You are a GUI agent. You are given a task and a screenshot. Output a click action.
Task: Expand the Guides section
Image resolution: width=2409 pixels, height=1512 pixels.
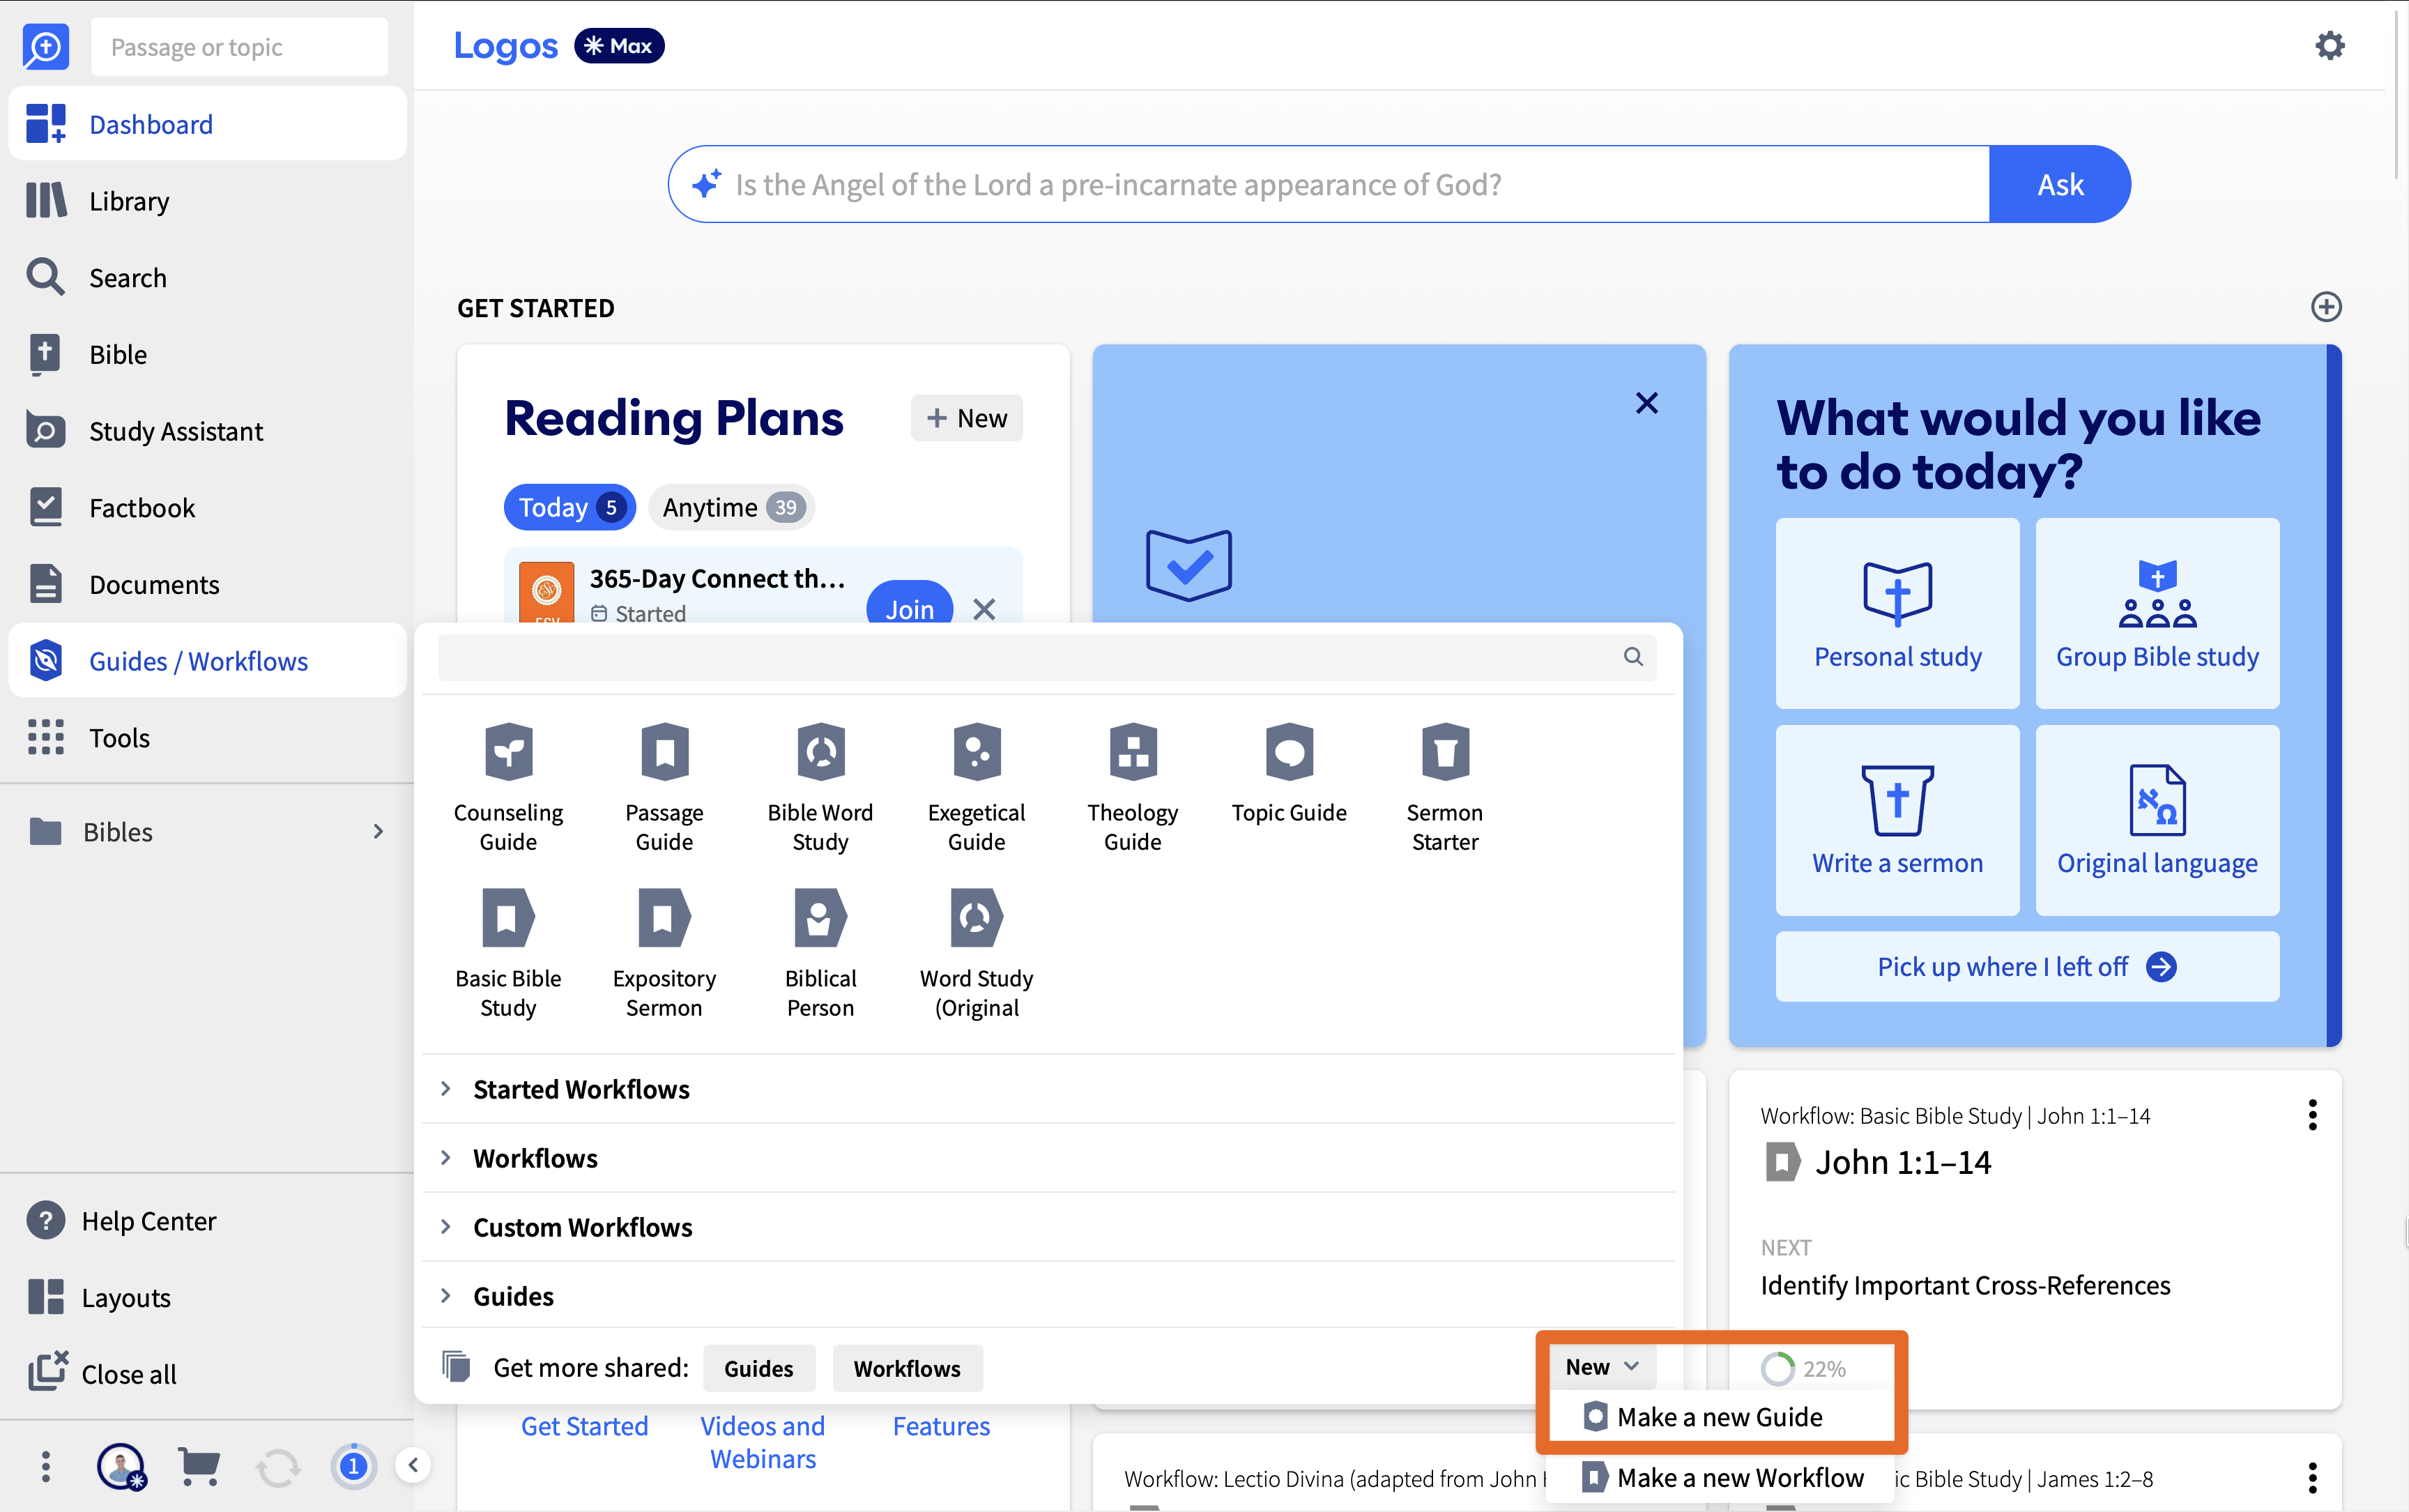coord(1048,1296)
